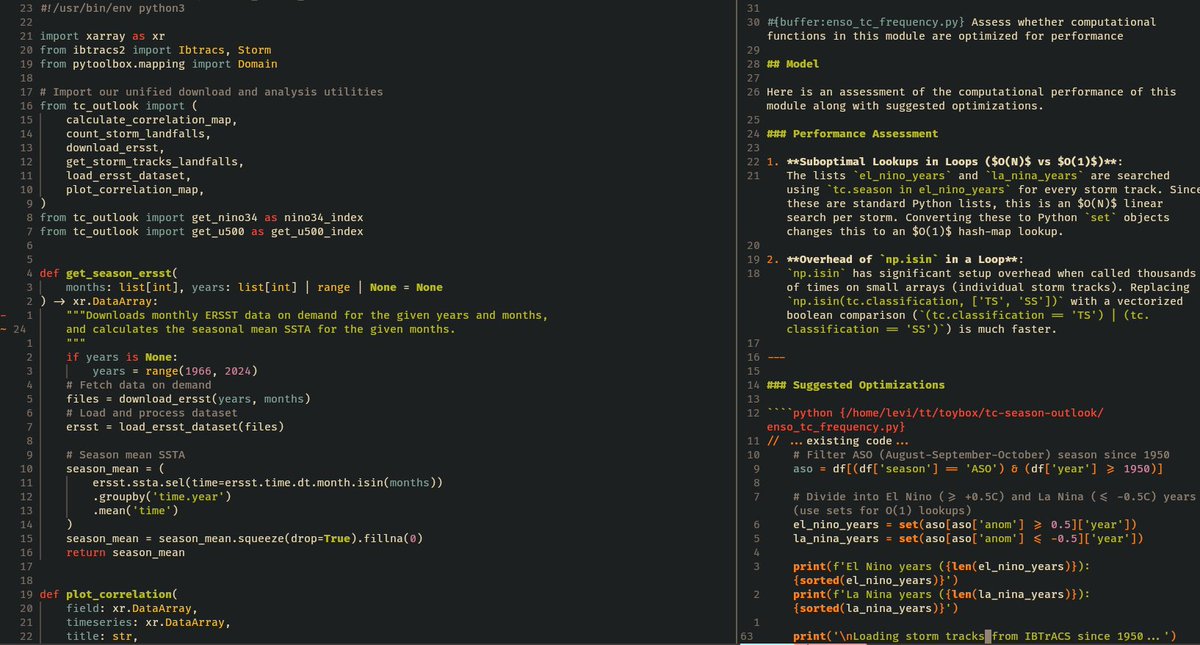Screen dimensions: 1200x645
Task: Click the '# Divide into El Nino' comment
Action: (994, 504)
